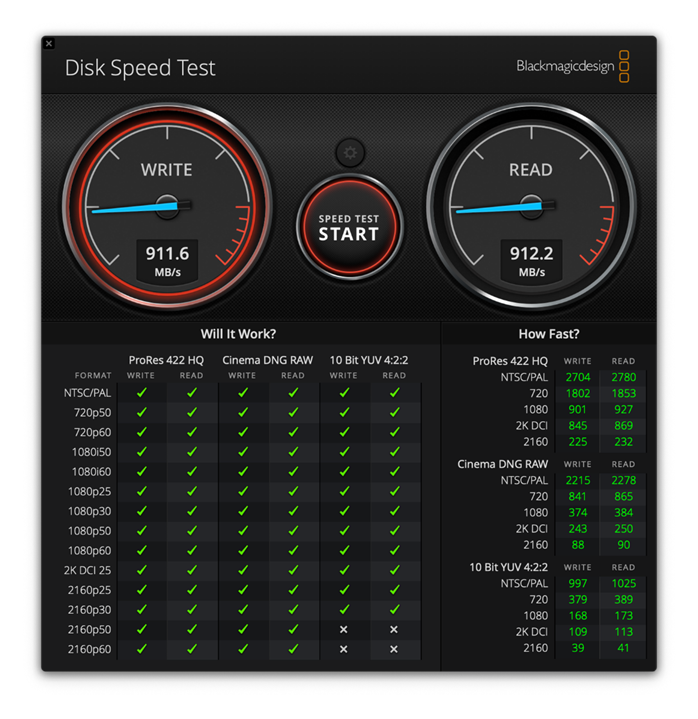
Task: Click ProRes 422 HQ write checkmark for NTSC/PAL
Action: [x=141, y=393]
